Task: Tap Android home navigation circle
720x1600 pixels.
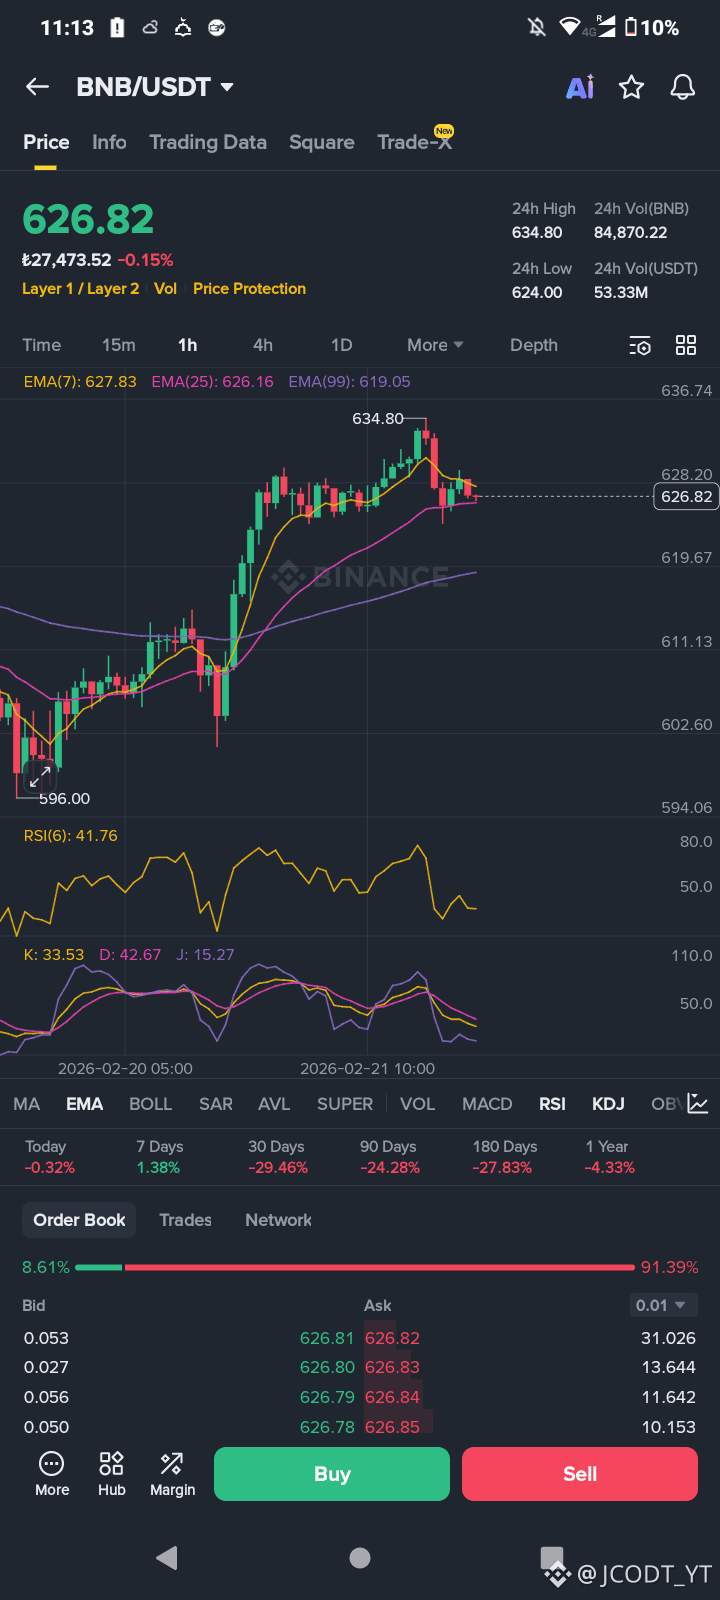Action: tap(360, 1557)
